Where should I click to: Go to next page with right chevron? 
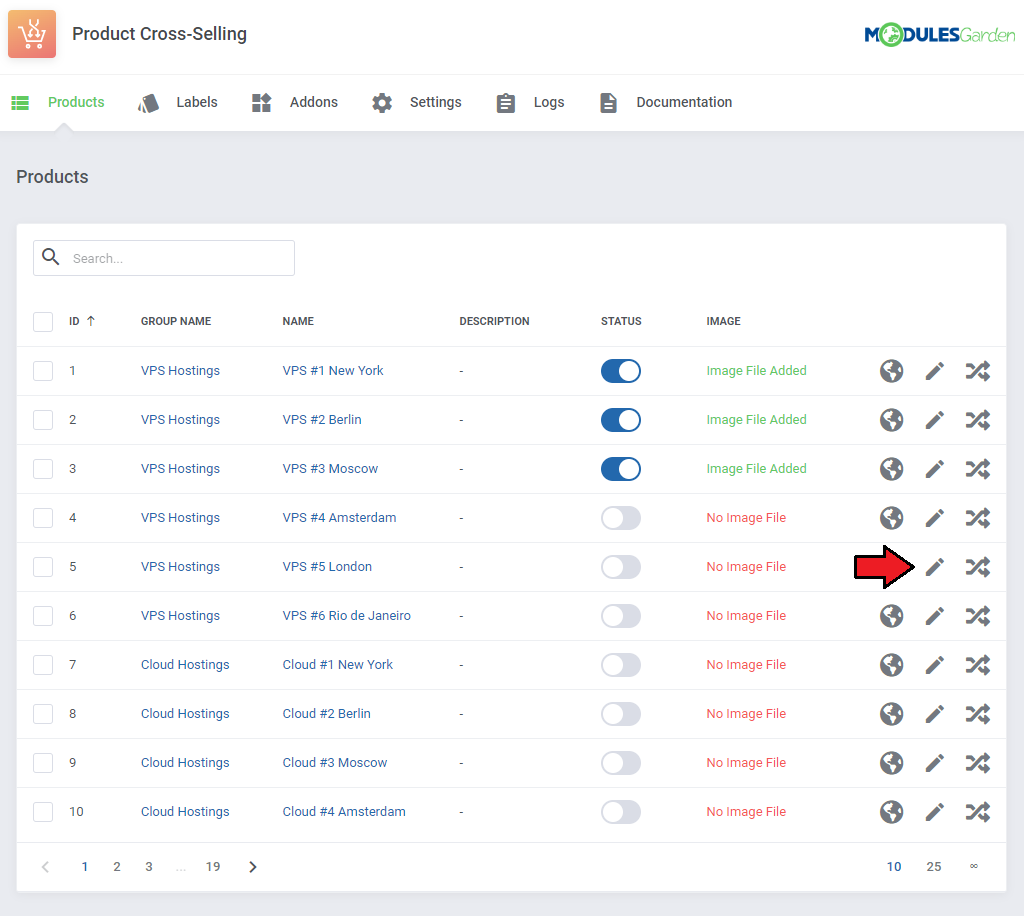[x=253, y=866]
